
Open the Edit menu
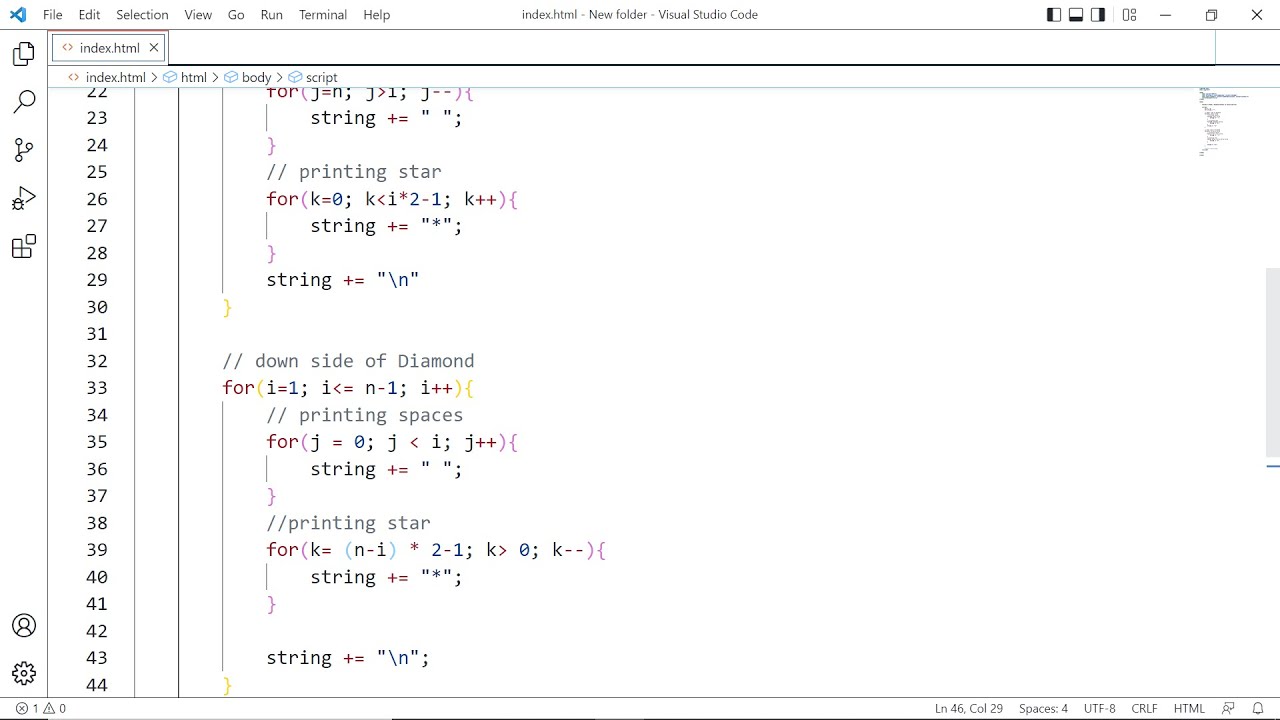(89, 15)
